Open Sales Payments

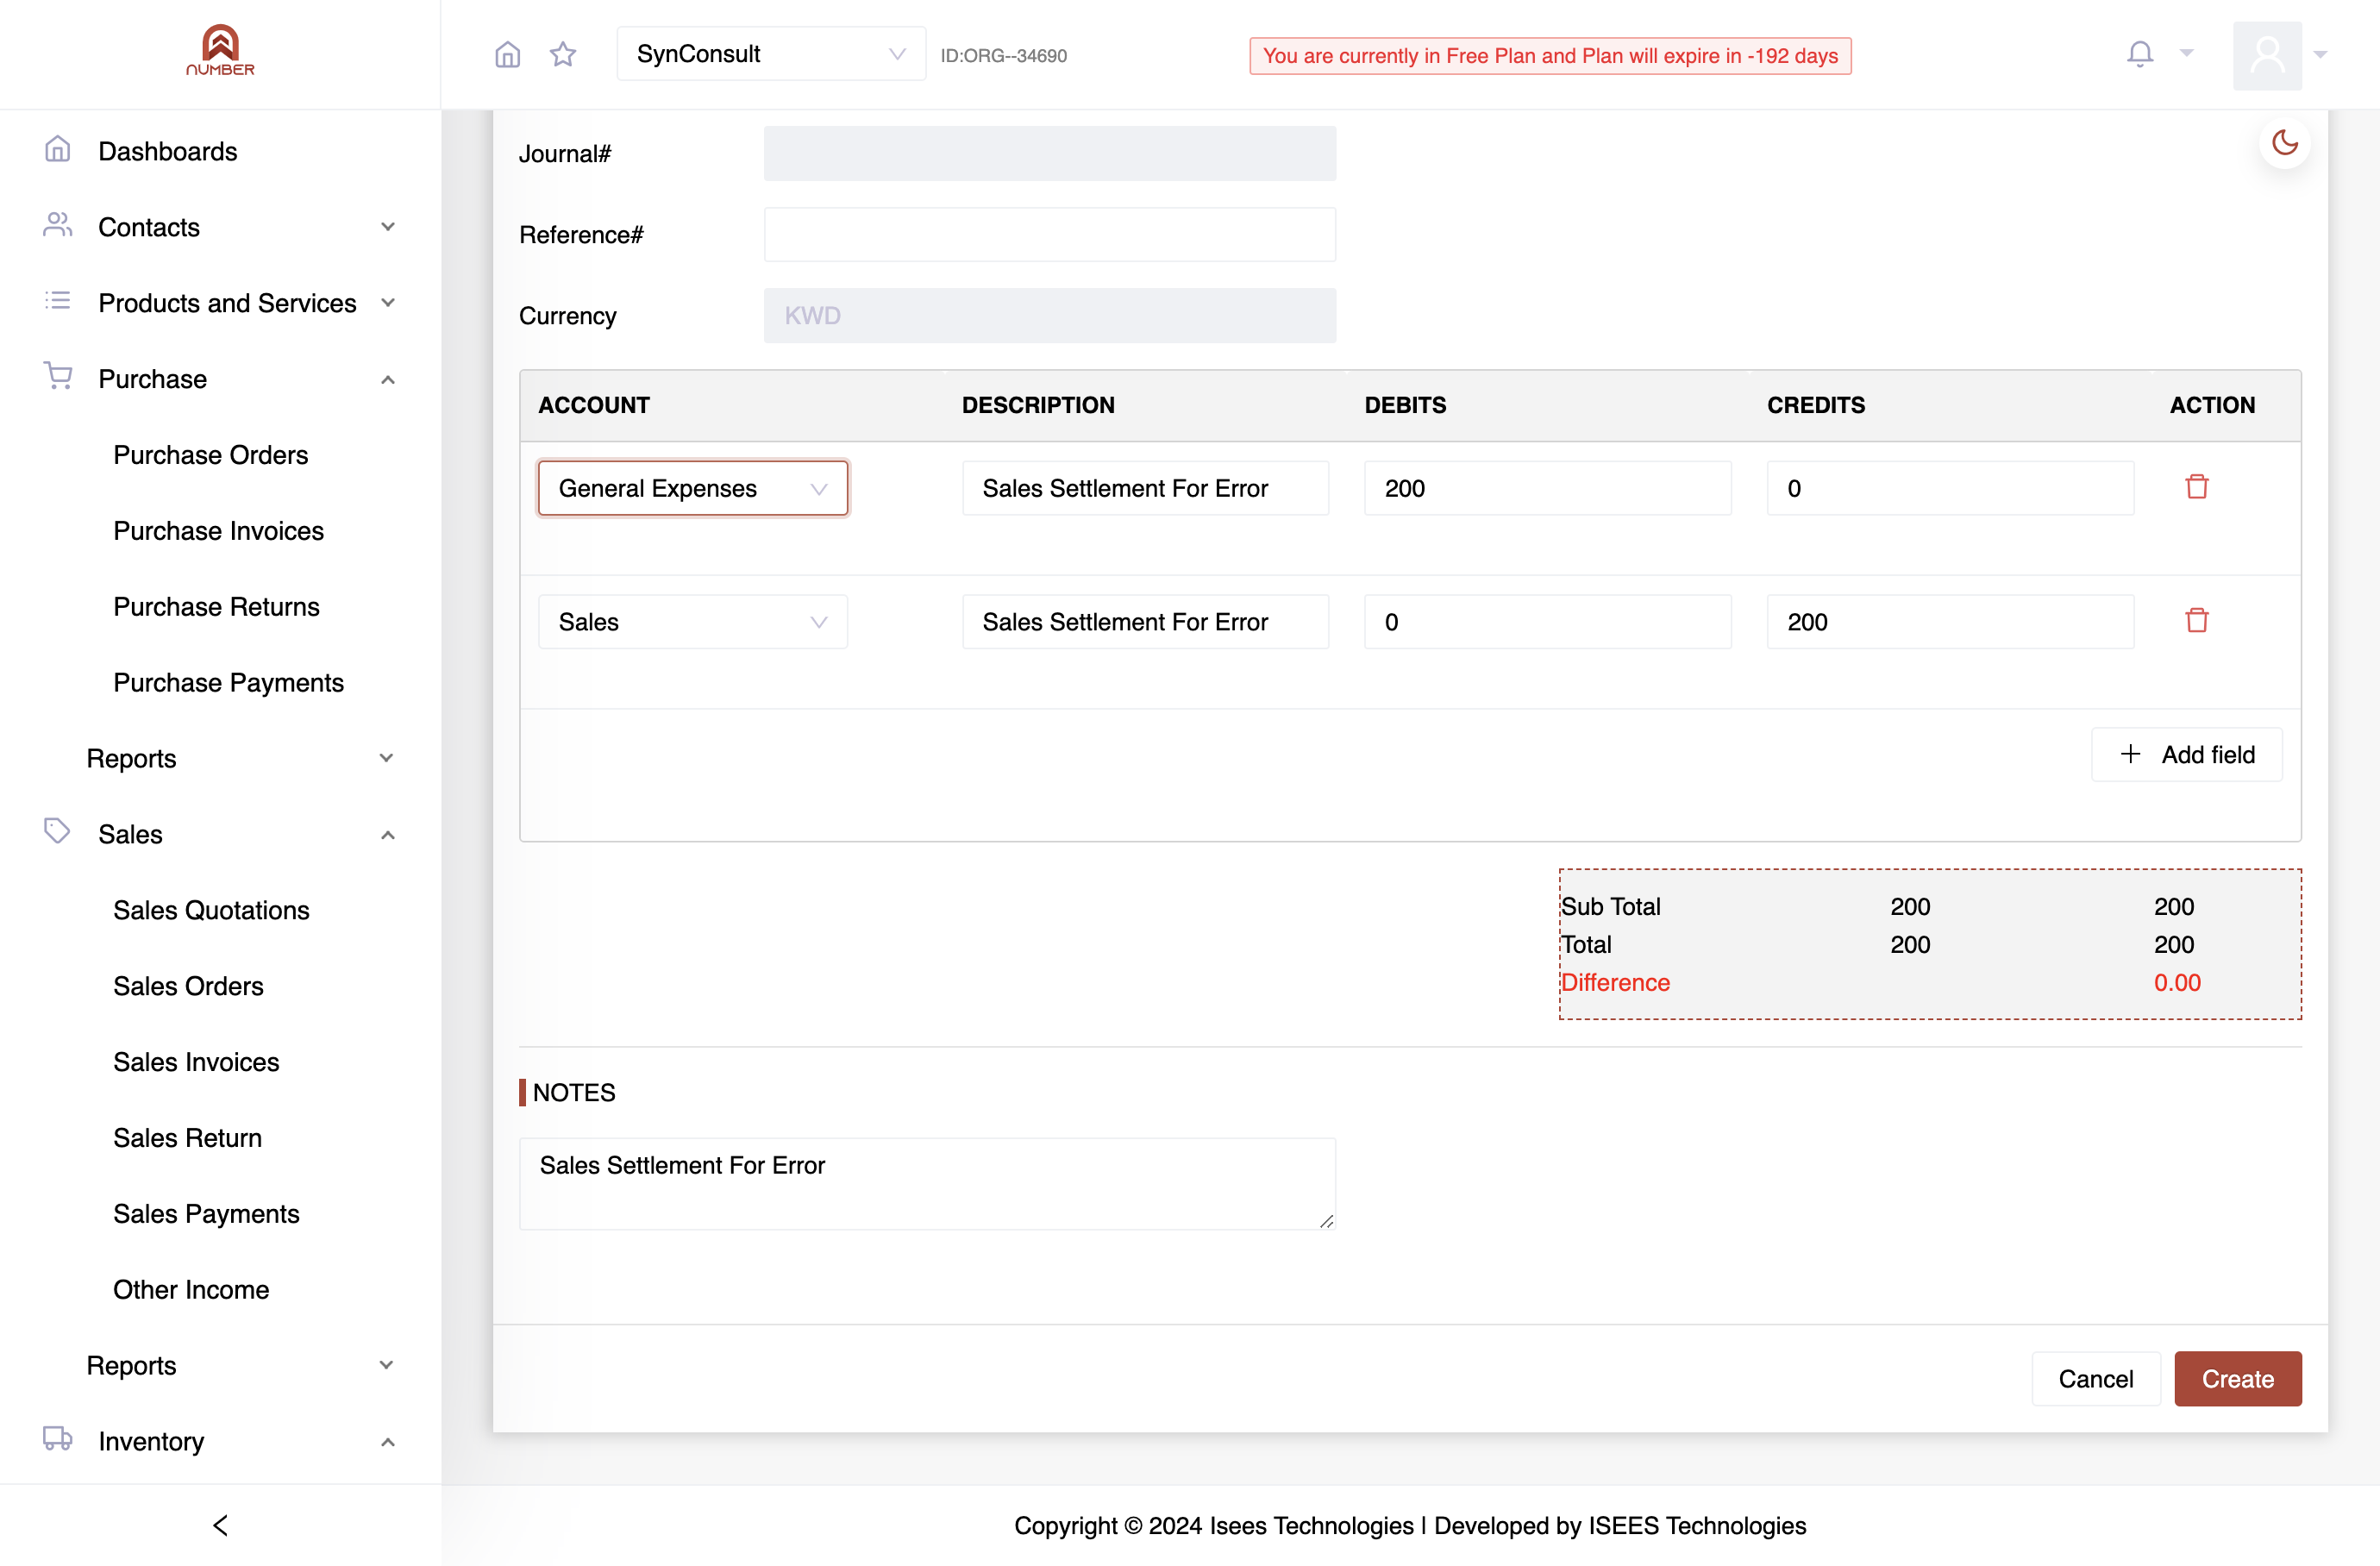[x=206, y=1214]
